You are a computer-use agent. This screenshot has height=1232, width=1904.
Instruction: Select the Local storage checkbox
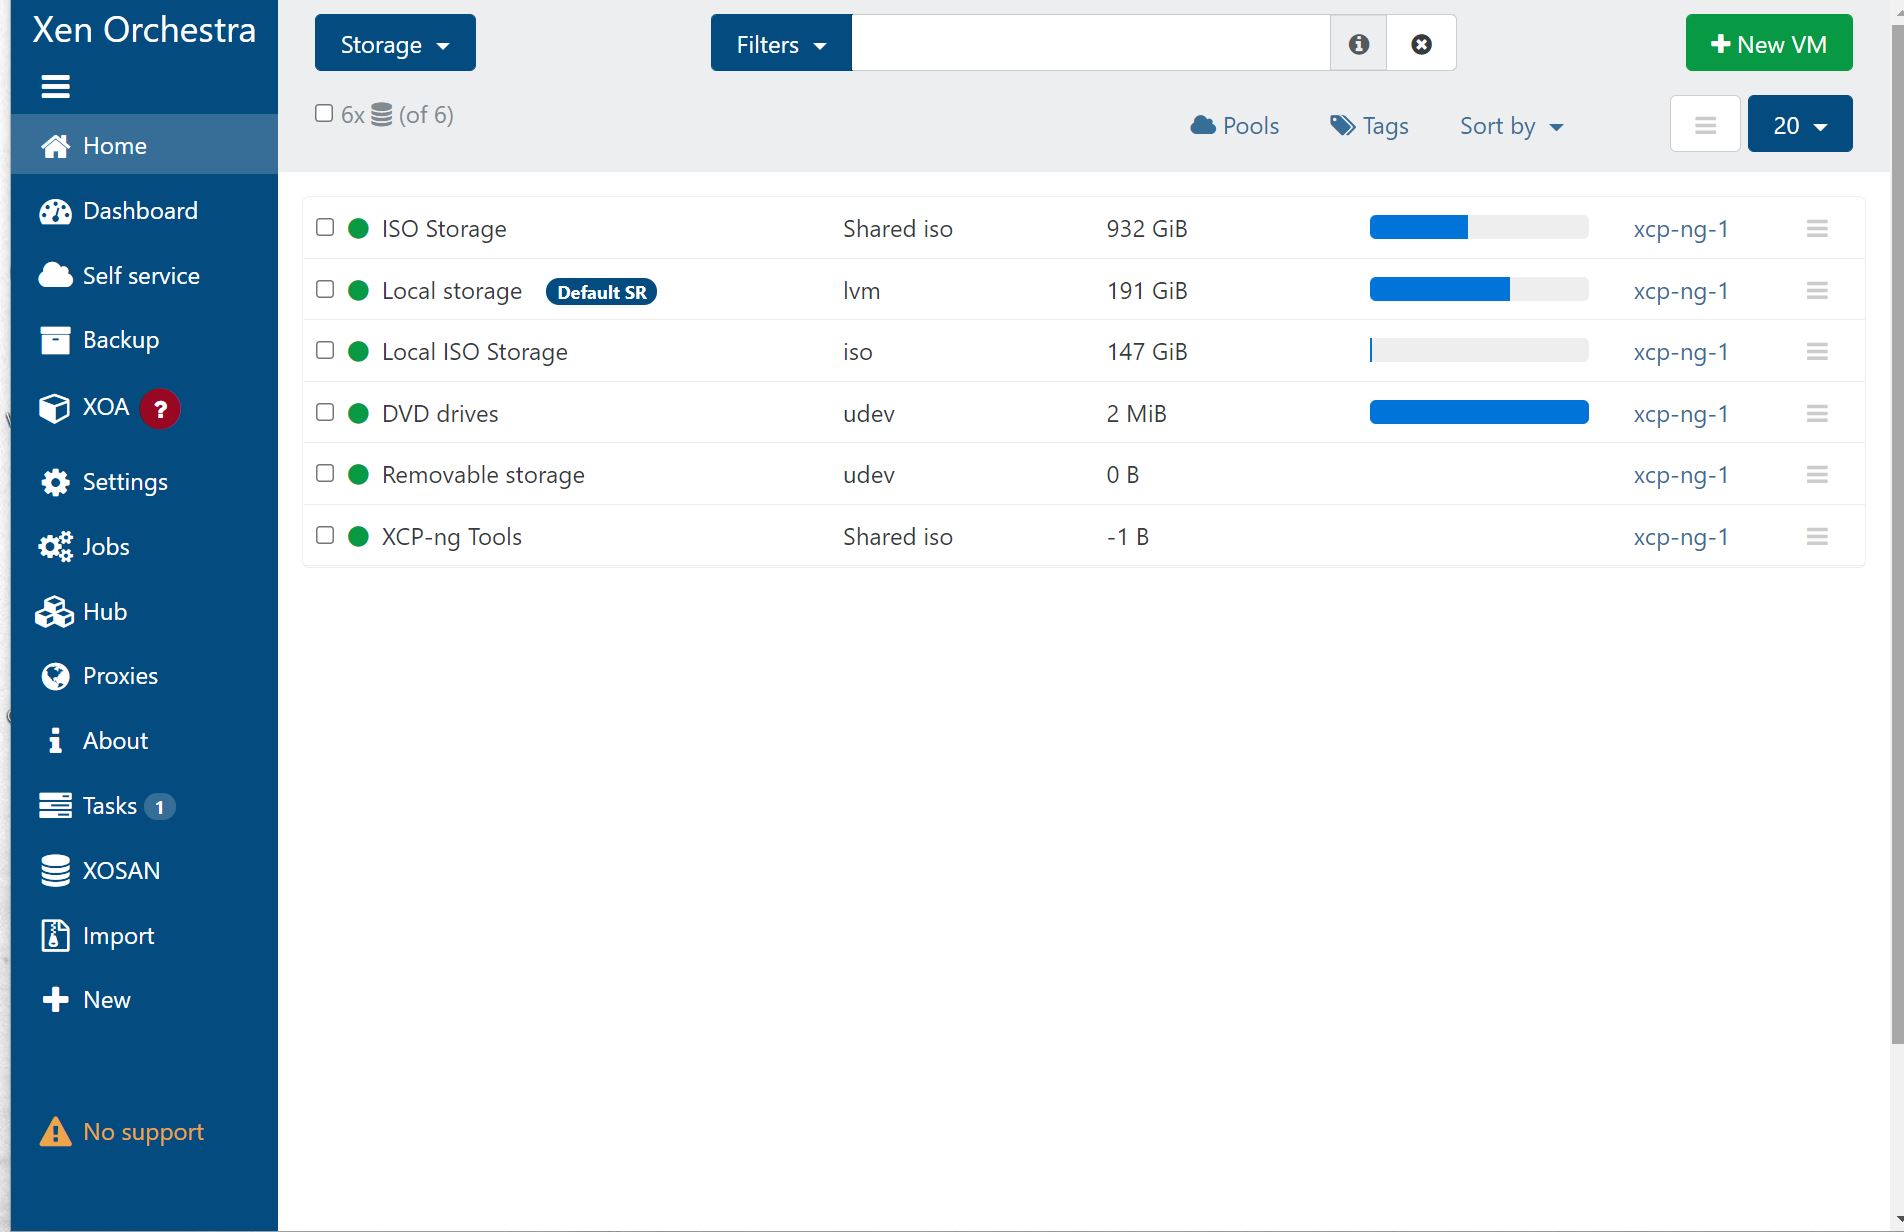point(325,290)
